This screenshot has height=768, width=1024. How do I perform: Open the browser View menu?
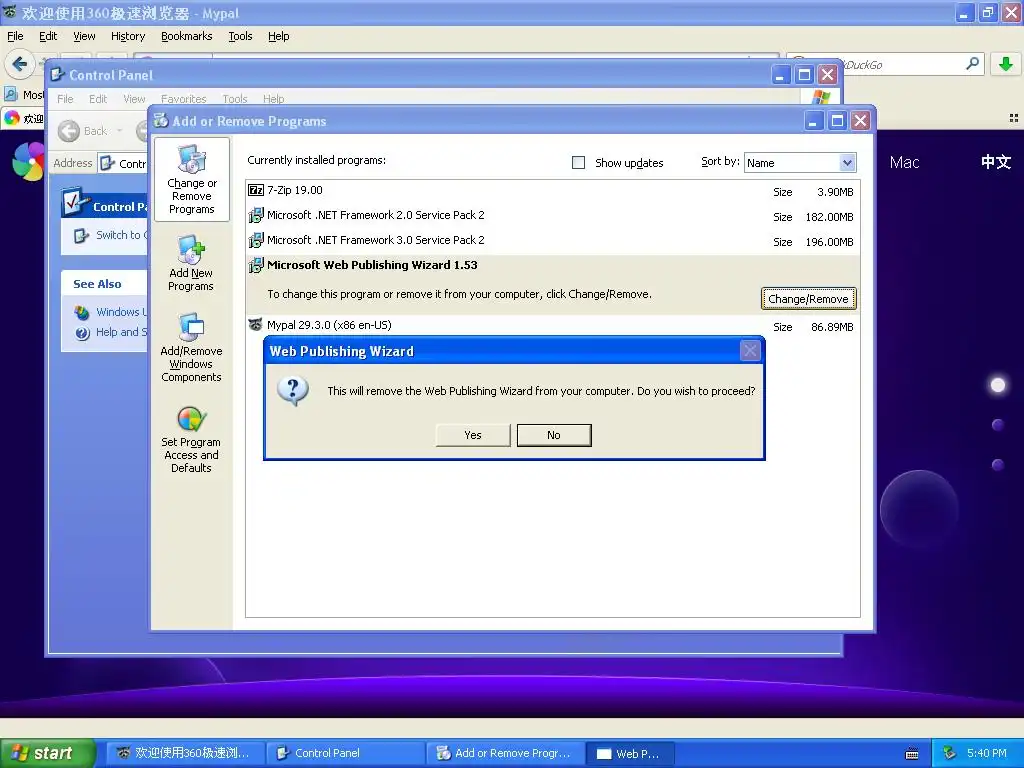pos(84,36)
